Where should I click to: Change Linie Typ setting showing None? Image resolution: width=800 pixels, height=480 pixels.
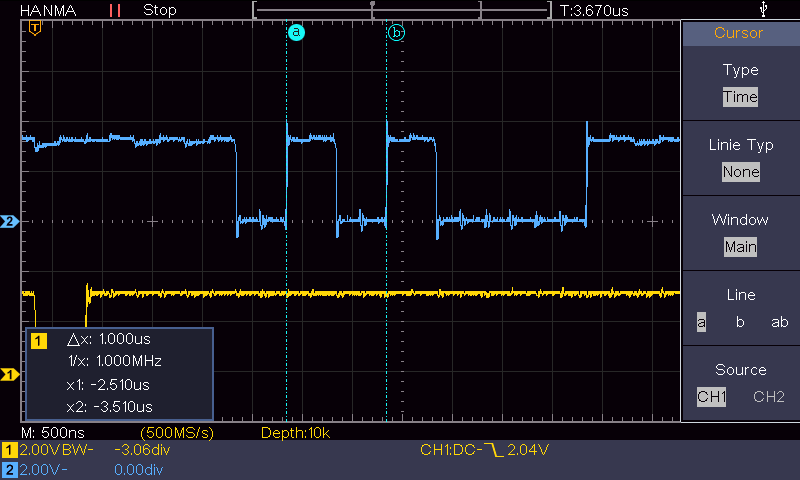coord(741,172)
